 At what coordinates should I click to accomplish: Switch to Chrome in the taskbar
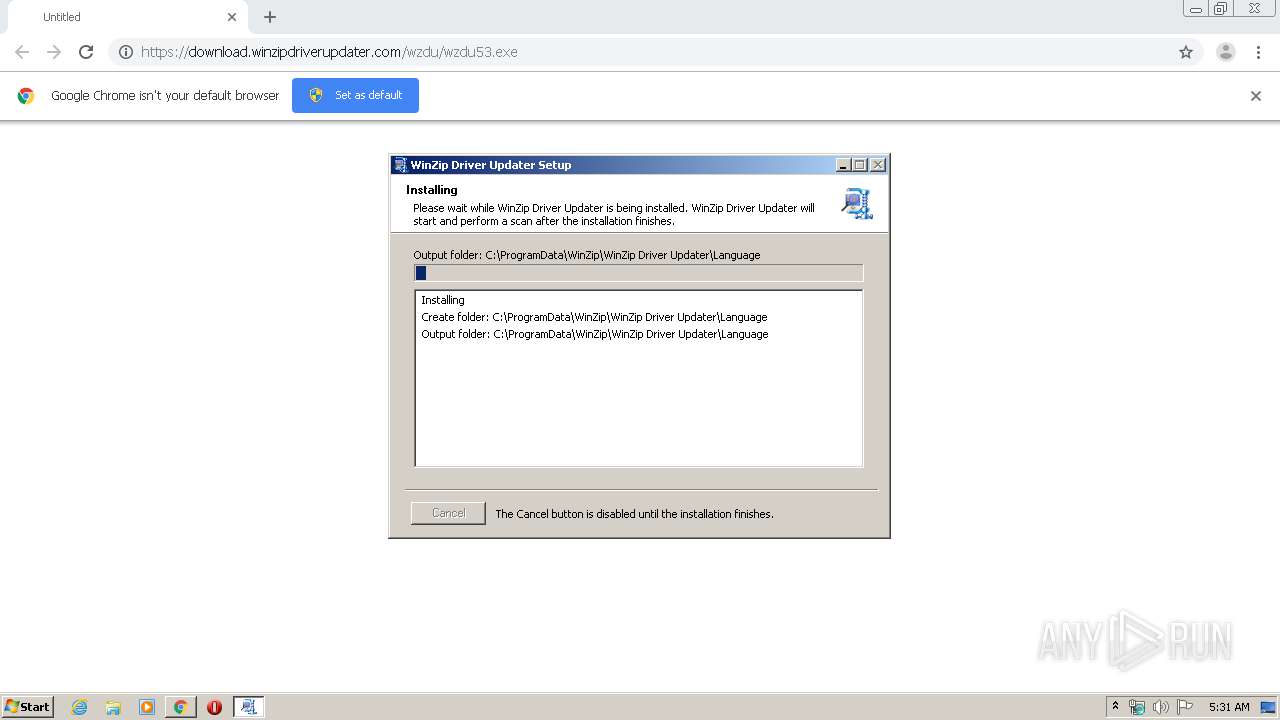tap(180, 707)
